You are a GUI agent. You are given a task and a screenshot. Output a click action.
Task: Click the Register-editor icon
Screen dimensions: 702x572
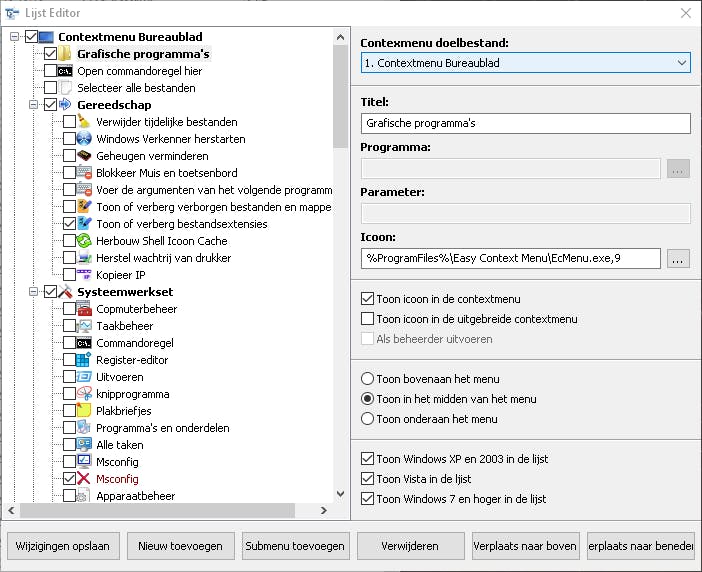click(x=85, y=360)
